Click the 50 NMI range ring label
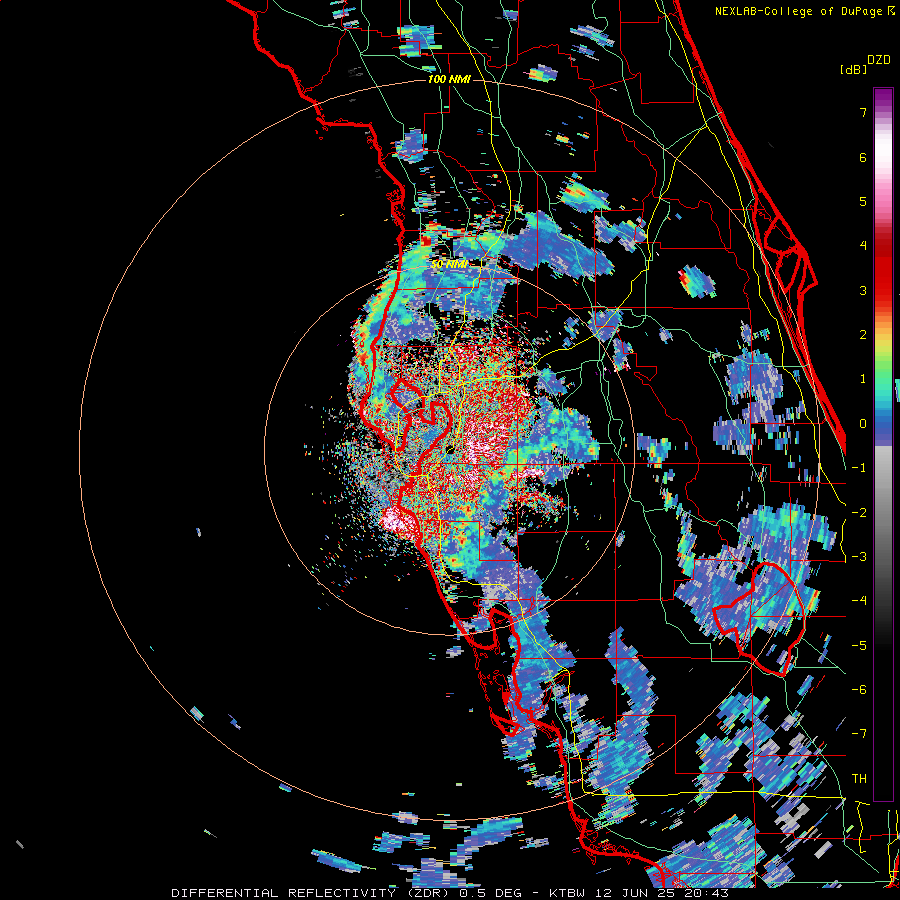This screenshot has height=900, width=900. point(449,264)
